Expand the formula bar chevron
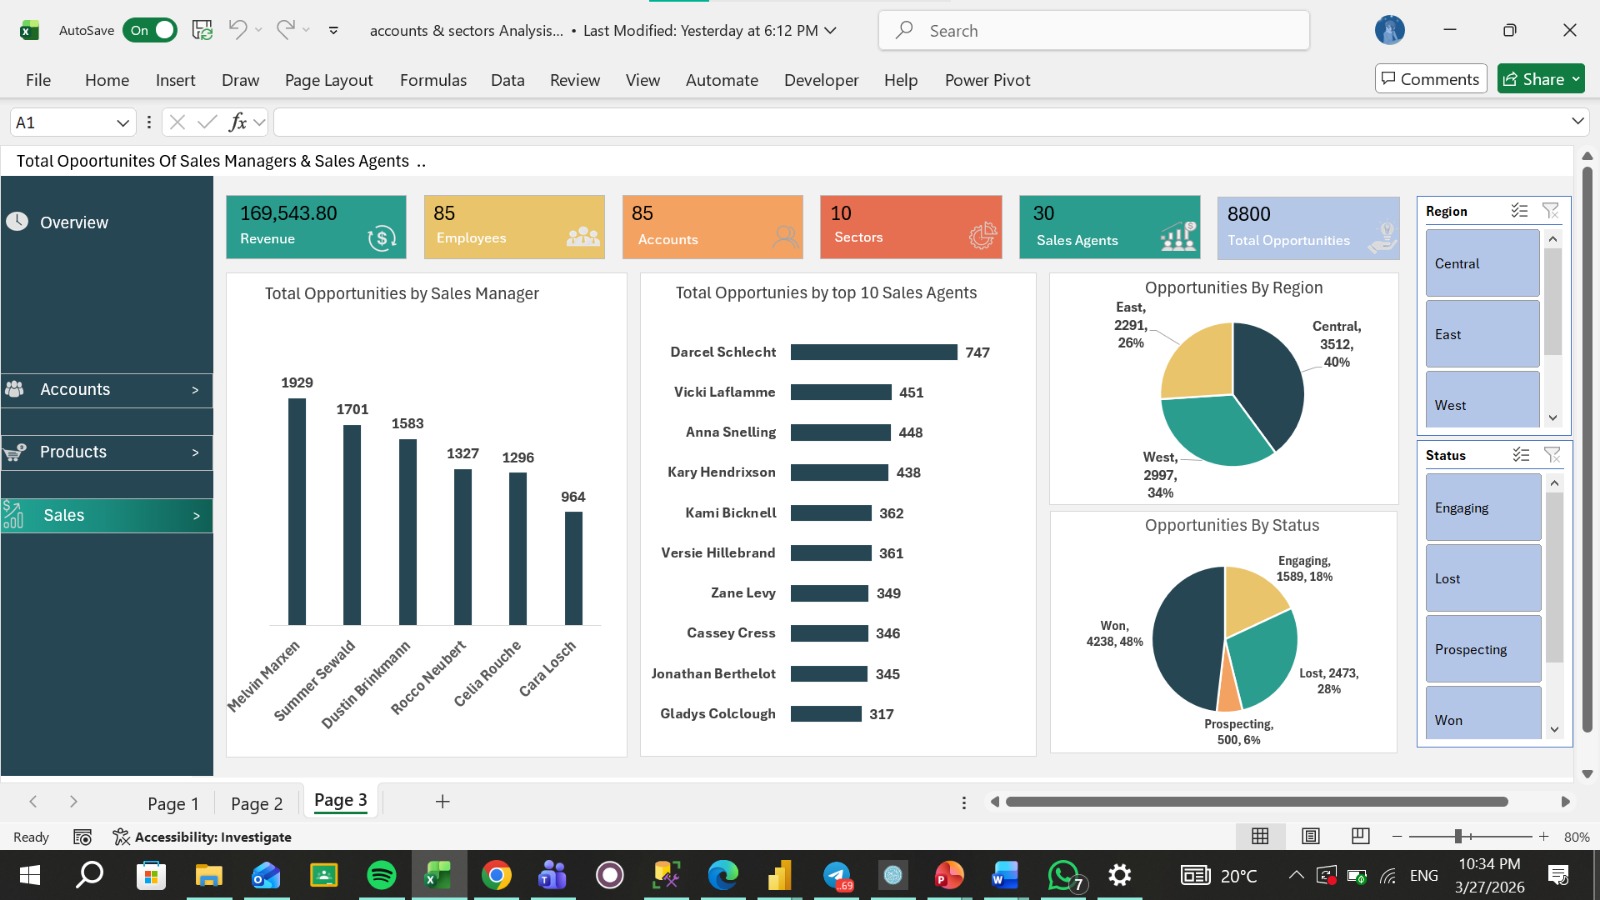 point(1578,121)
